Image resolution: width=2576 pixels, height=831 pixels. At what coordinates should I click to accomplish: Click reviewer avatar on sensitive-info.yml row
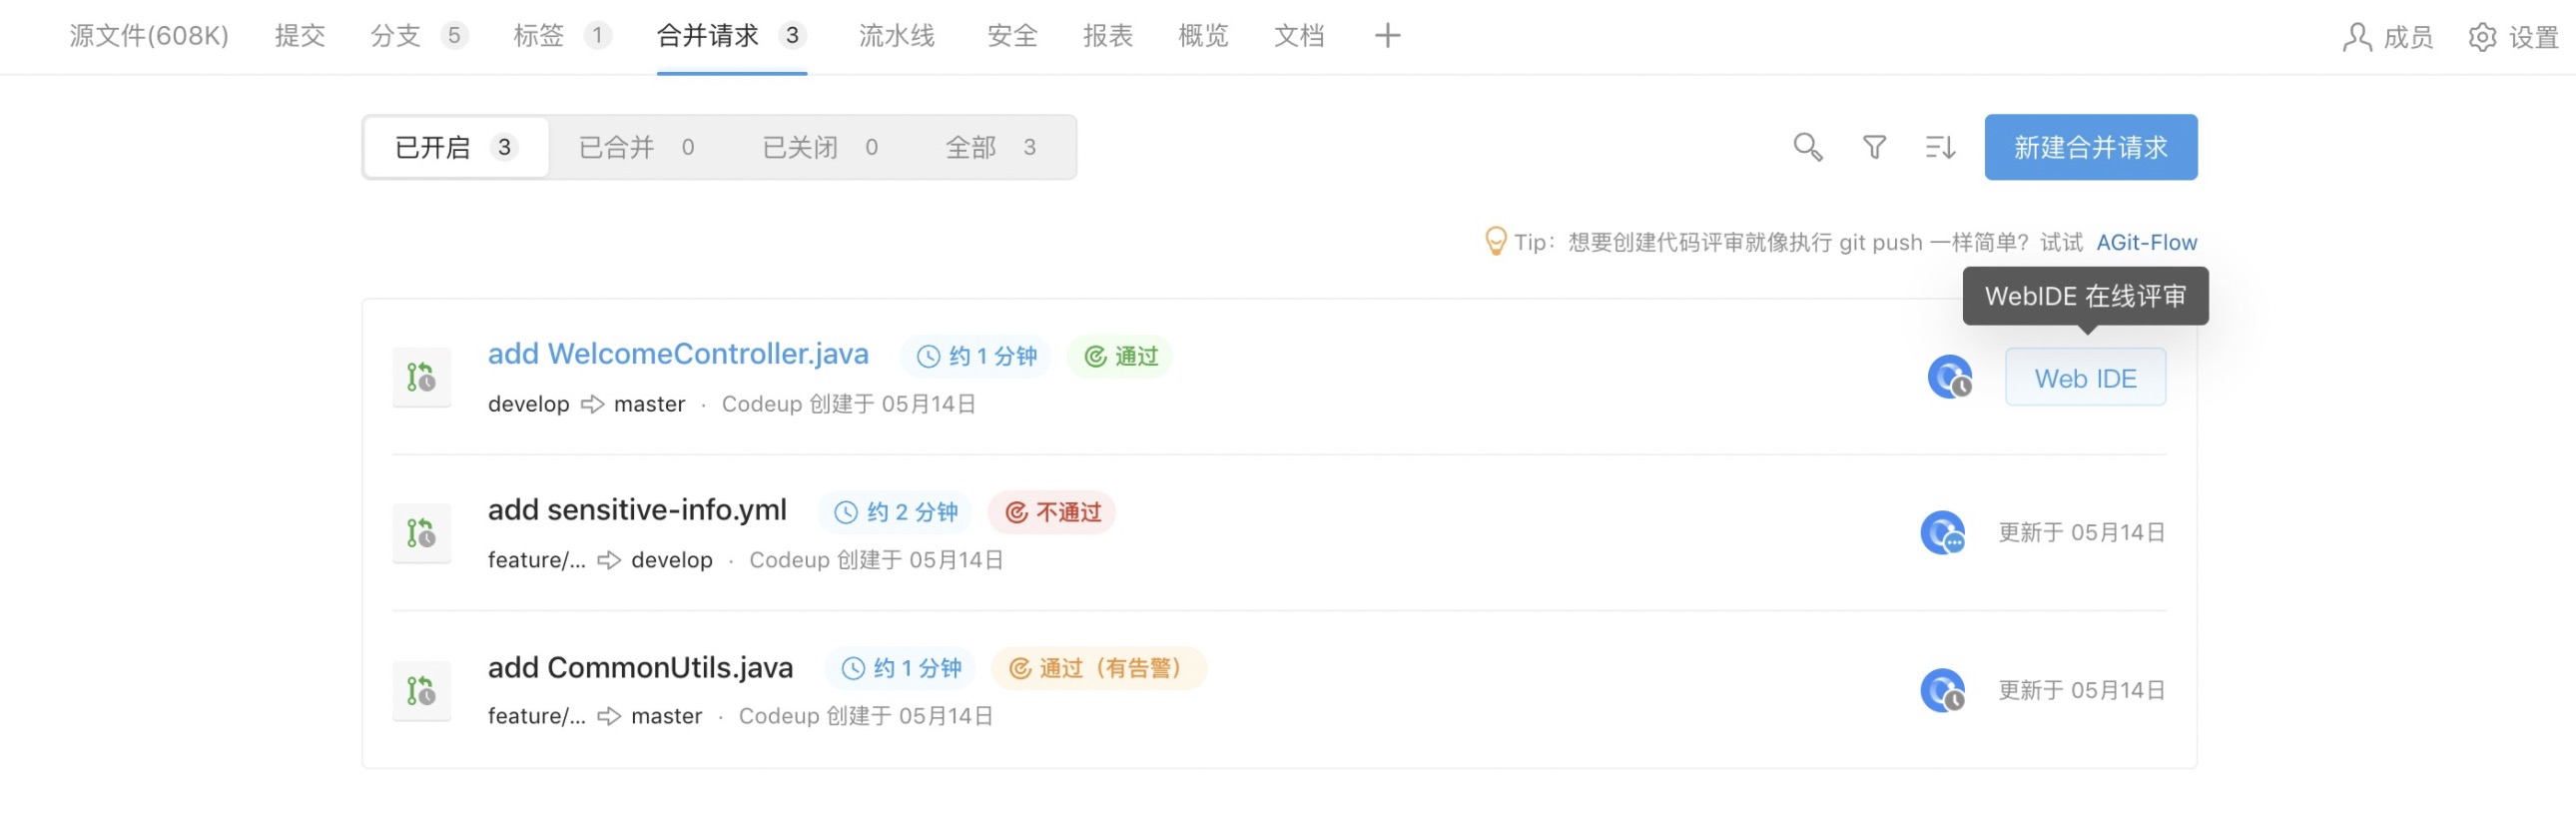point(1942,533)
